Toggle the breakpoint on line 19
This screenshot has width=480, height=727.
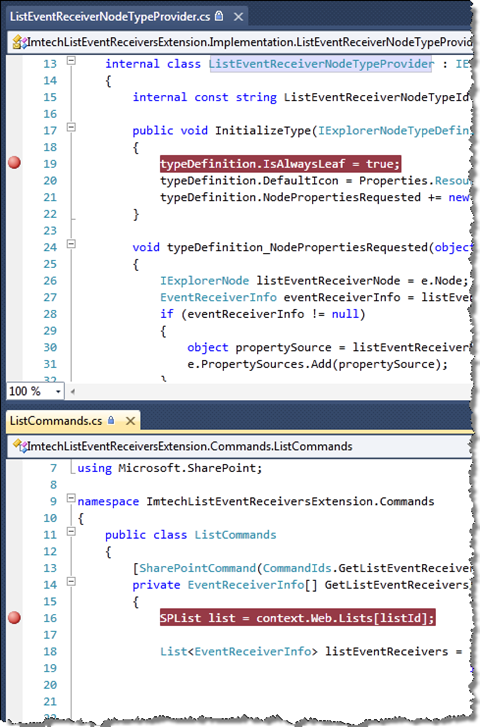[14, 163]
